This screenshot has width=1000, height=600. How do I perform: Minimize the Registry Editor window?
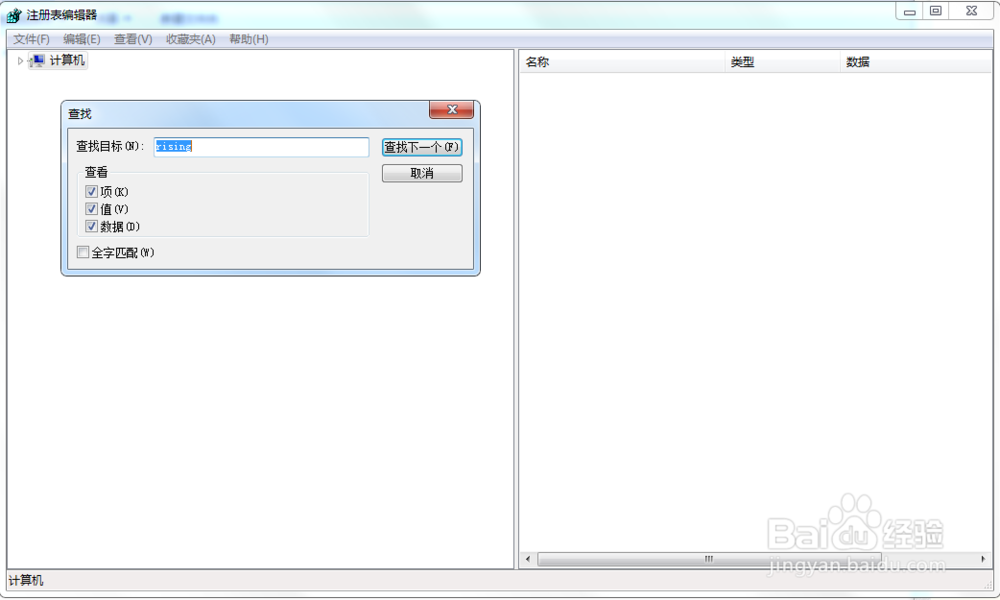909,11
